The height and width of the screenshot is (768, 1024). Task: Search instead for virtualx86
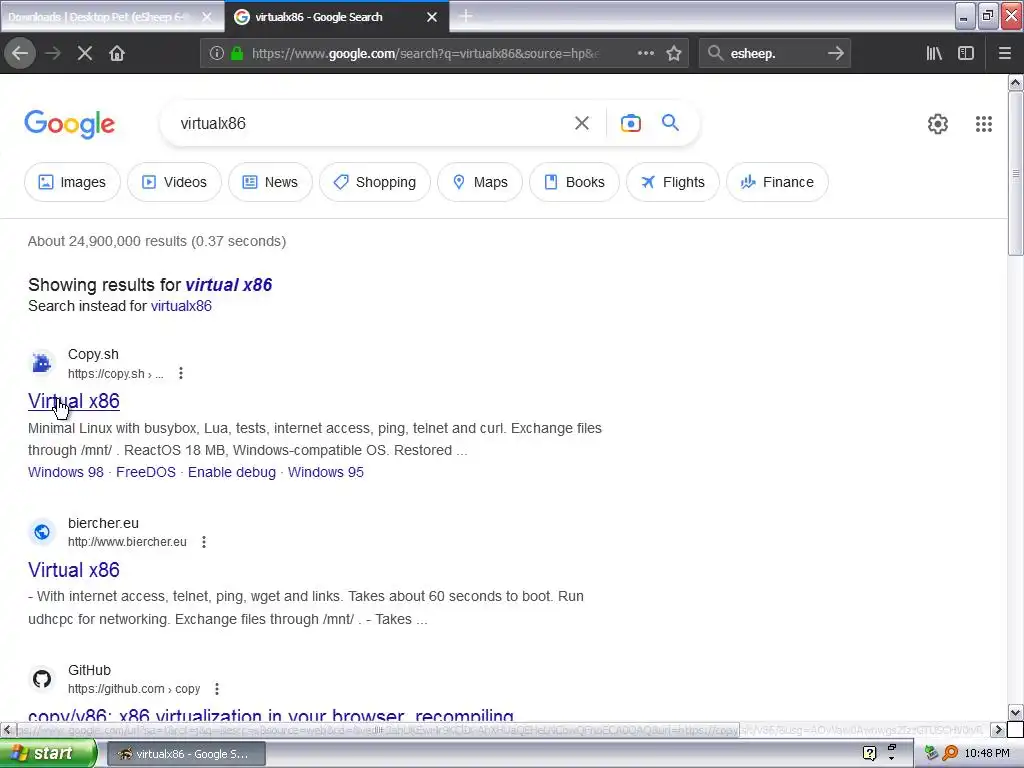coord(181,306)
